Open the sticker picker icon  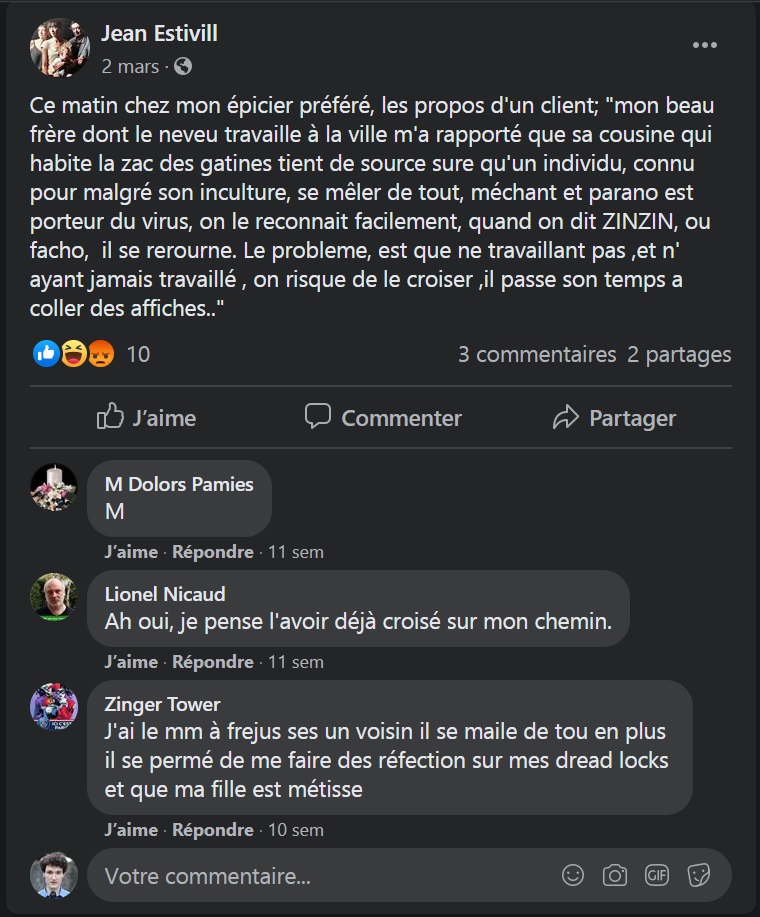click(x=699, y=876)
